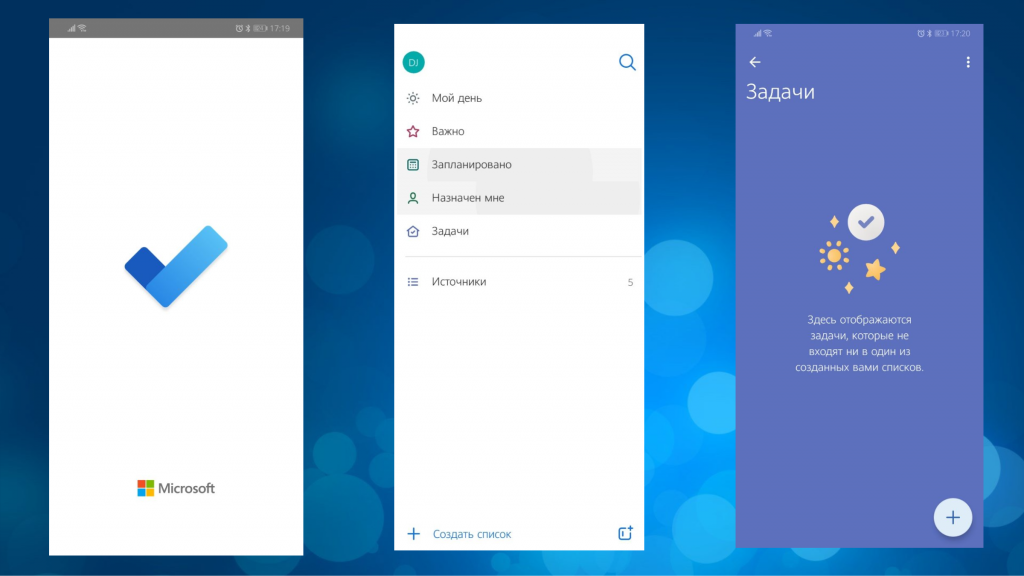1024x576 pixels.
Task: Open the Источники list
Action: (519, 282)
